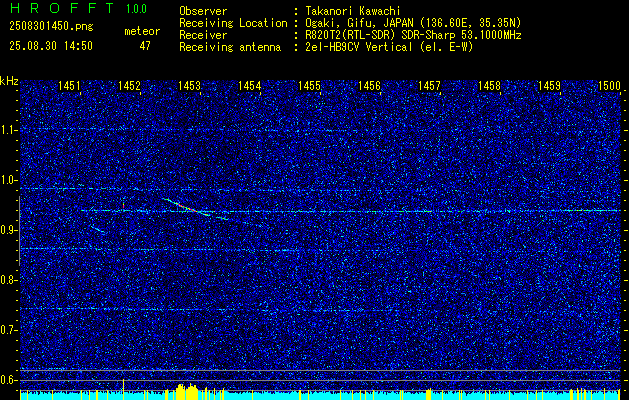629x400 pixels.
Task: Click the version number 1.0.0
Action: click(x=136, y=9)
